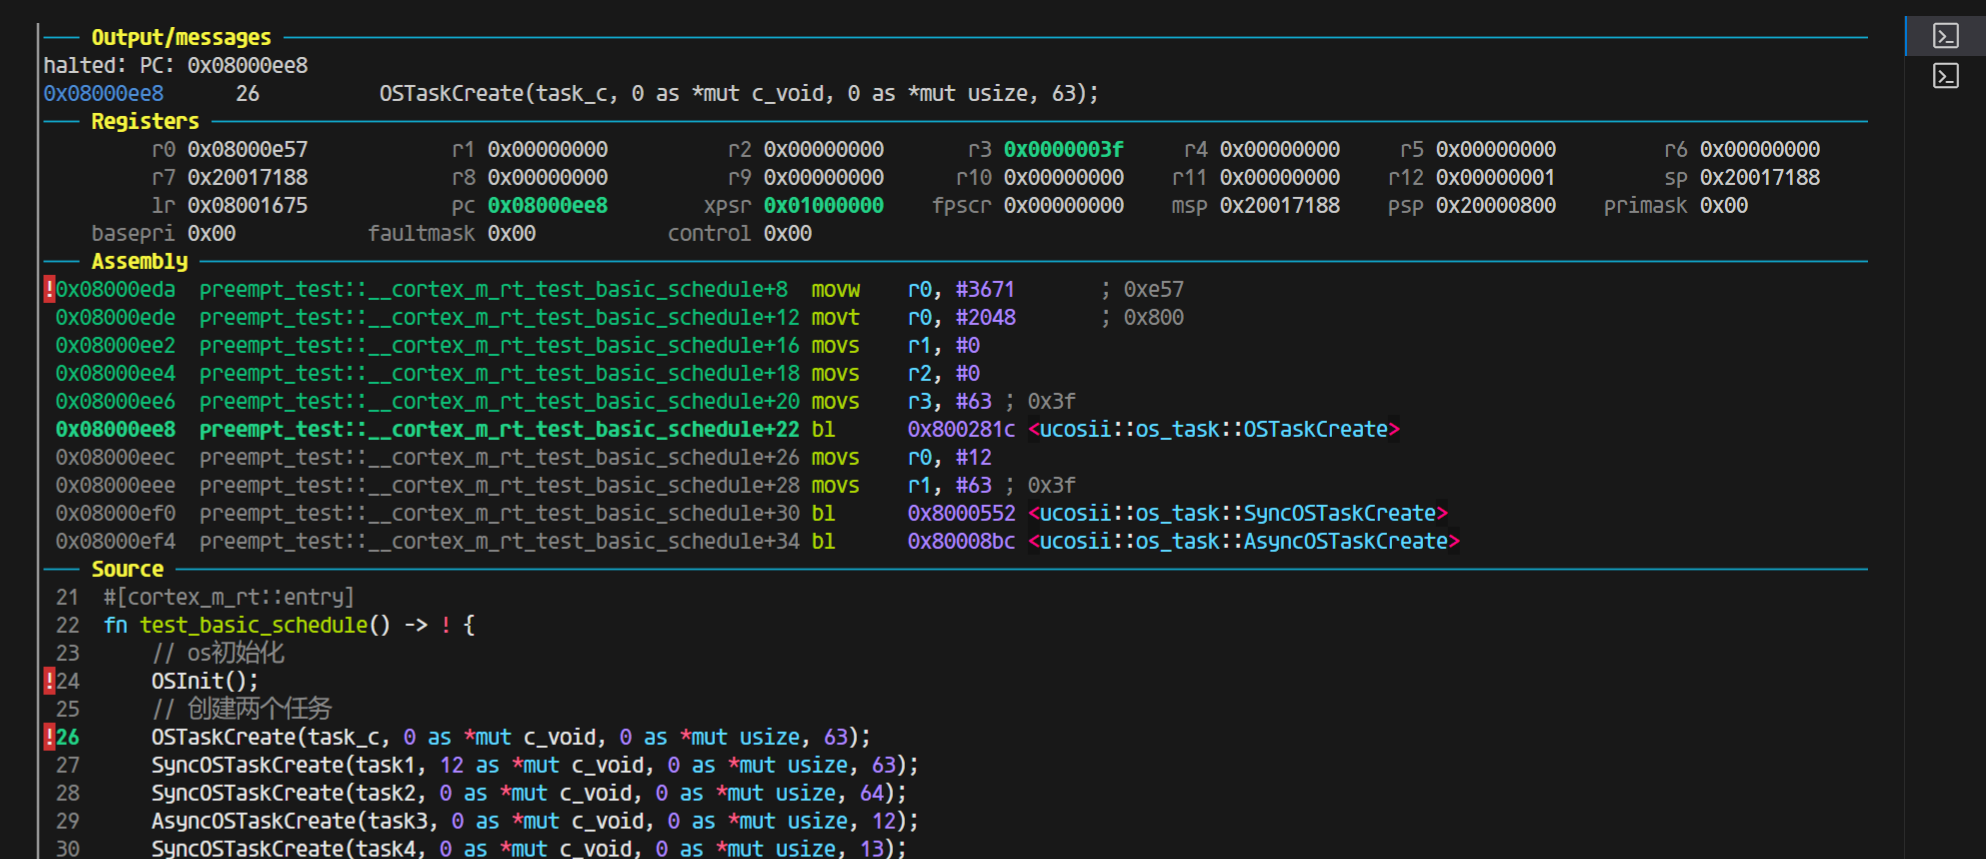Click assembly address 0x08000ede
Image resolution: width=1986 pixels, height=859 pixels.
pos(115,317)
